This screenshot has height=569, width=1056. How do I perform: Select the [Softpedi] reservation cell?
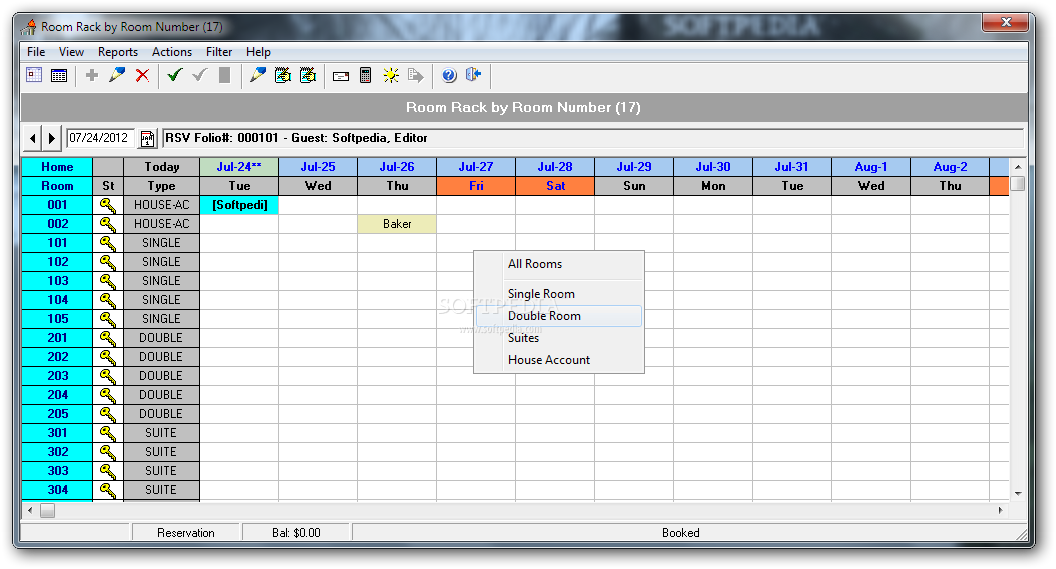click(240, 205)
